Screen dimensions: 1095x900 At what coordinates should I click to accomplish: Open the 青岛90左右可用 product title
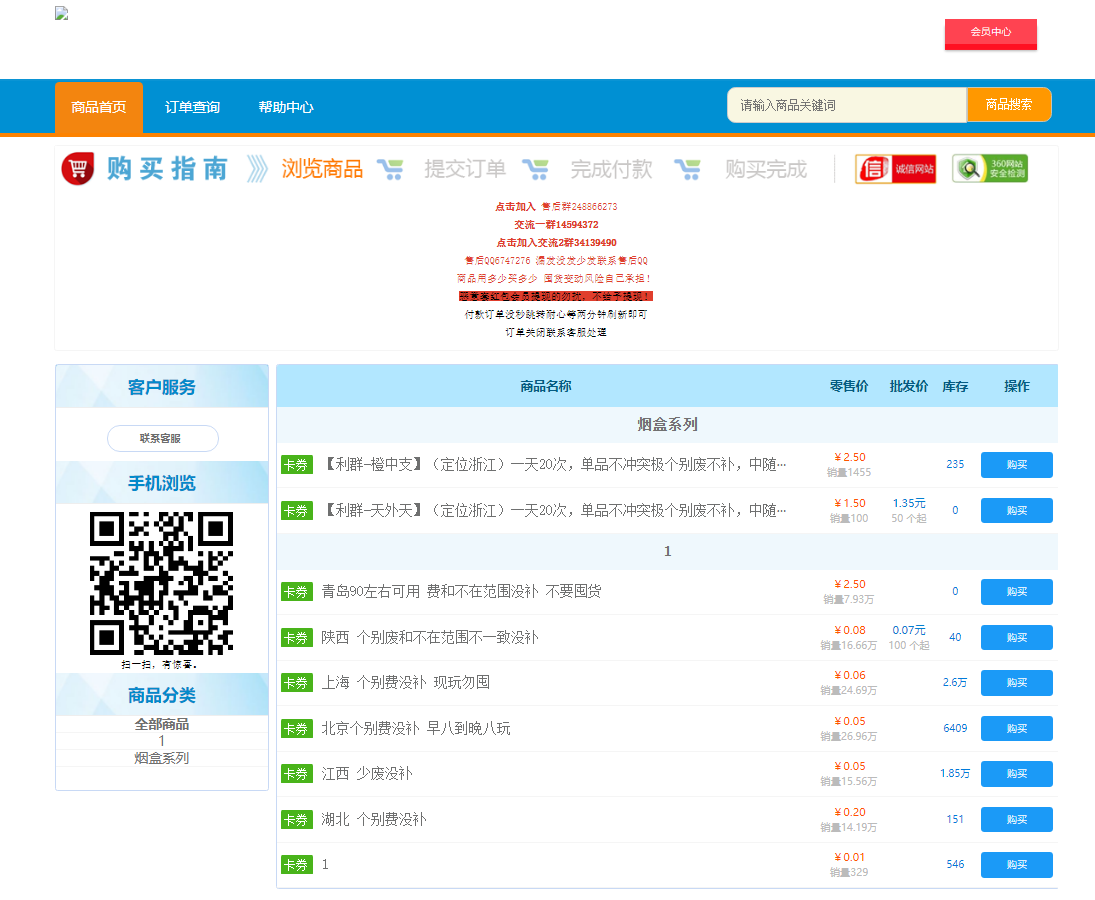pos(461,592)
